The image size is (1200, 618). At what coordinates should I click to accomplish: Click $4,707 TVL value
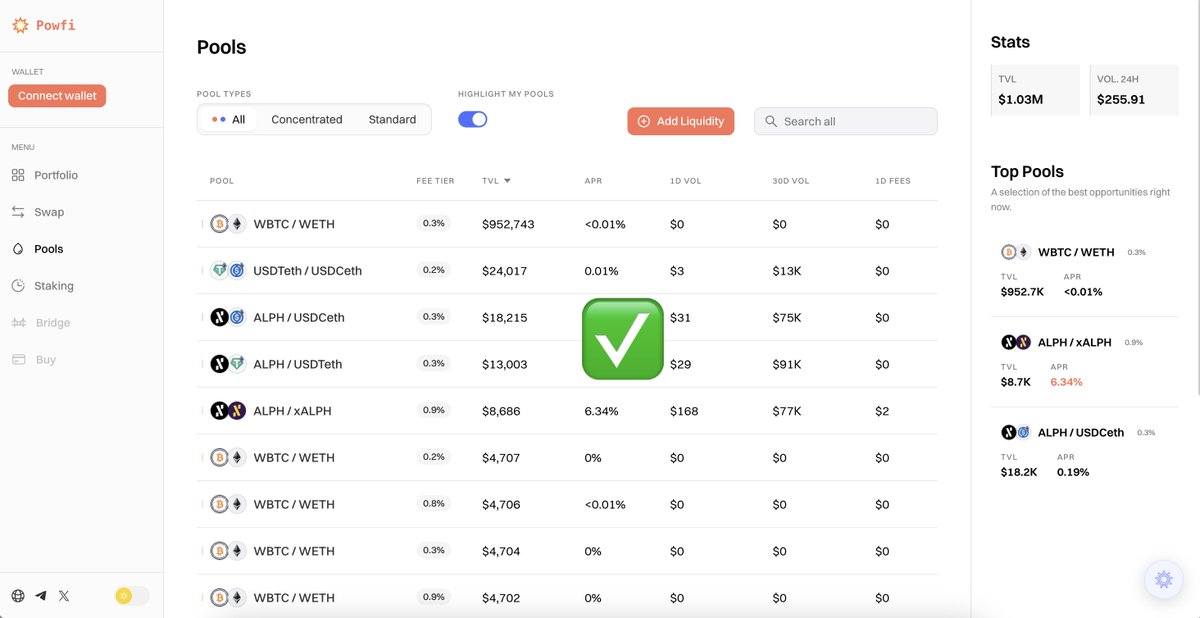tap(501, 458)
